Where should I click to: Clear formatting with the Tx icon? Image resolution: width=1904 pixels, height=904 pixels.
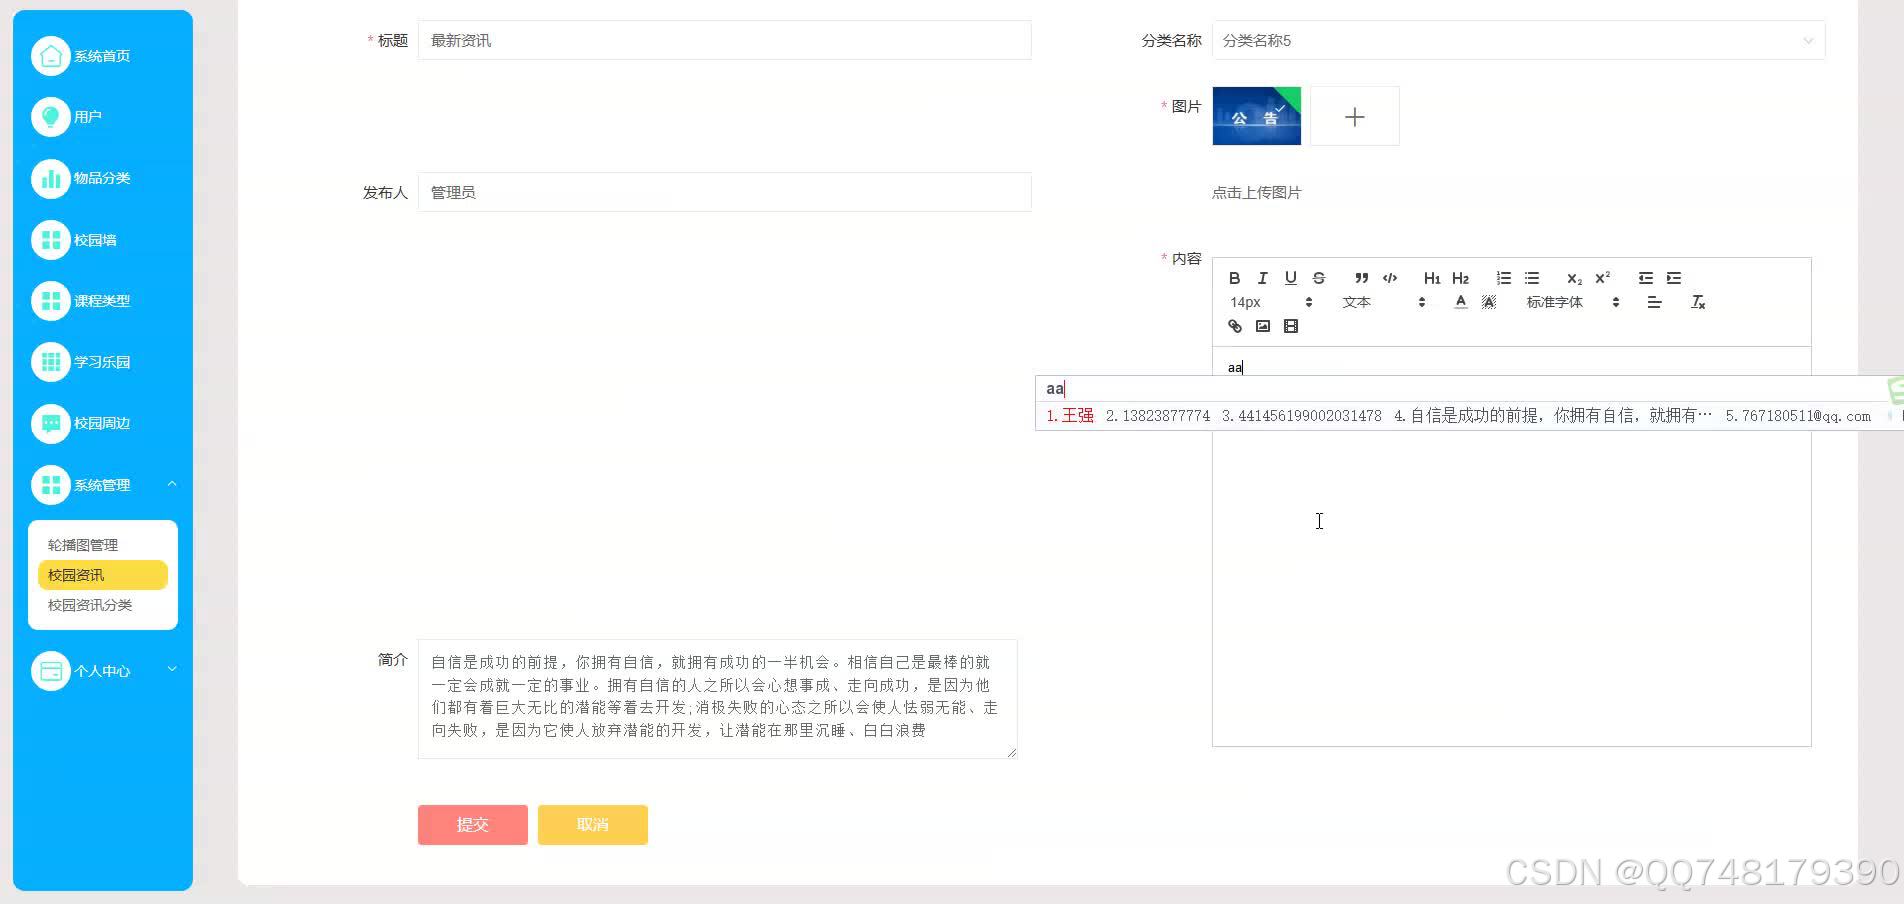pos(1698,302)
